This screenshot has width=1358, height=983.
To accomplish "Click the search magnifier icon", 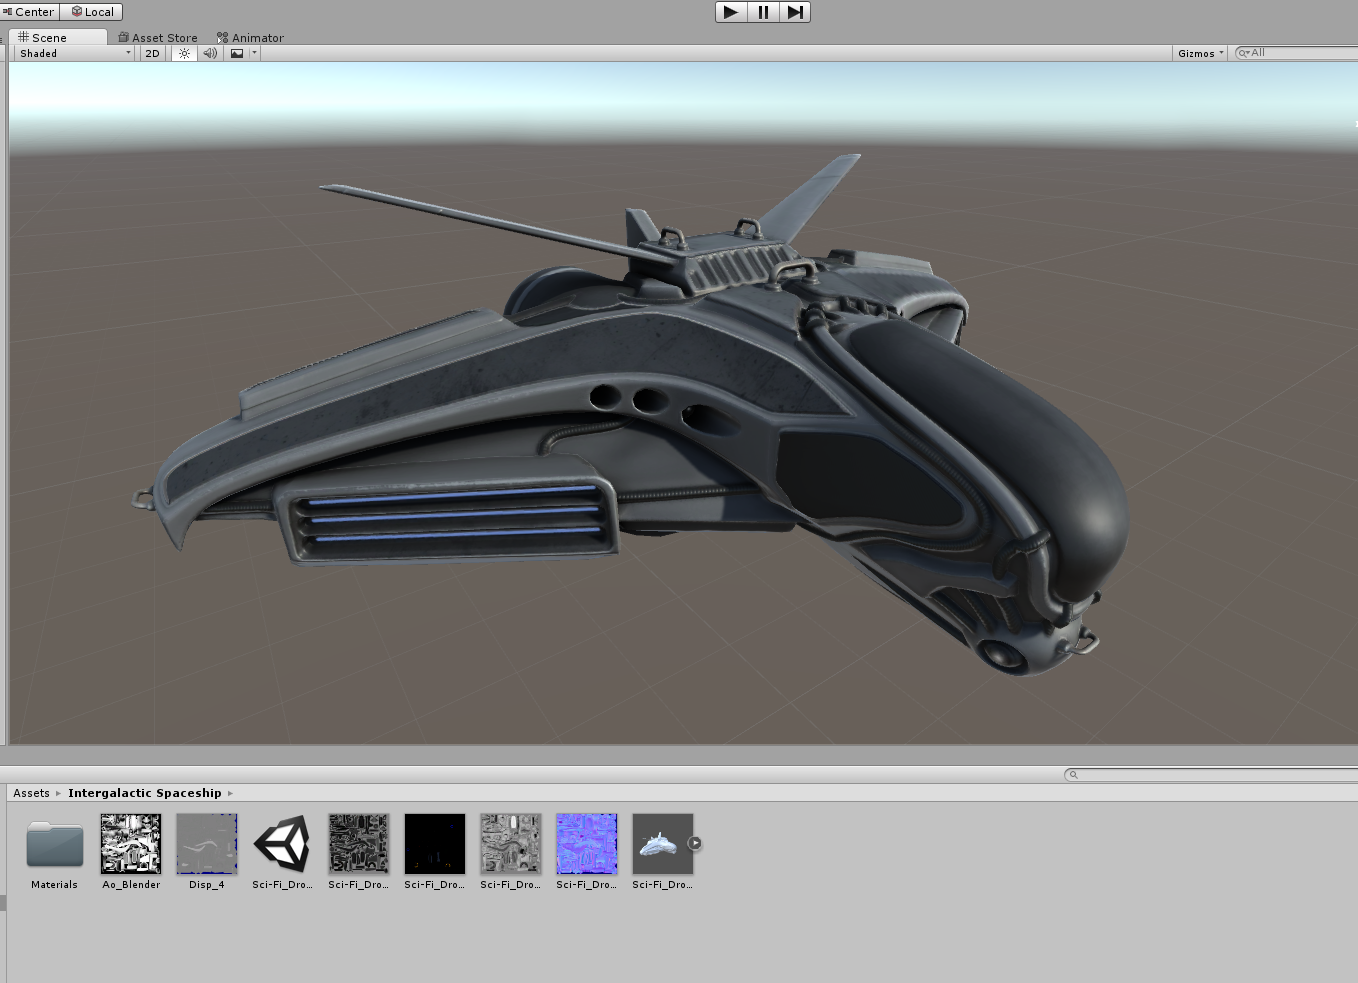I will click(x=1072, y=774).
